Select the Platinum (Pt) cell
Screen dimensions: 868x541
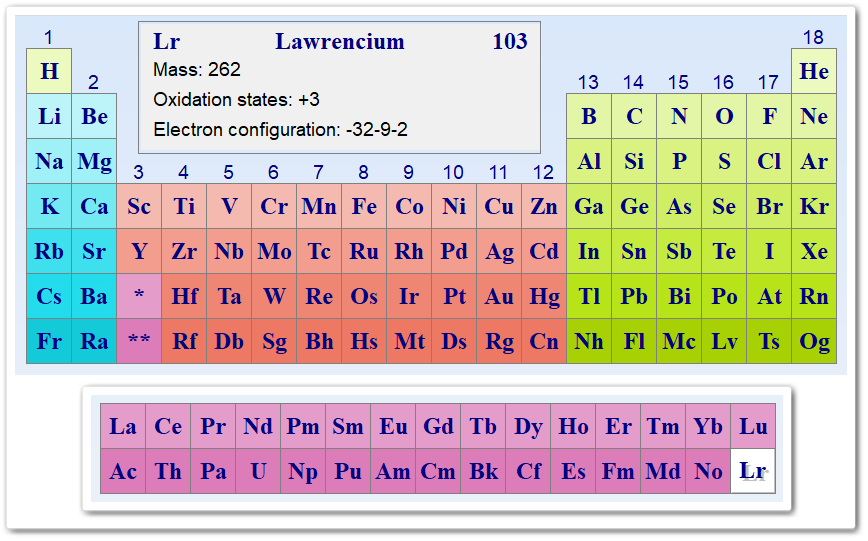tap(454, 296)
